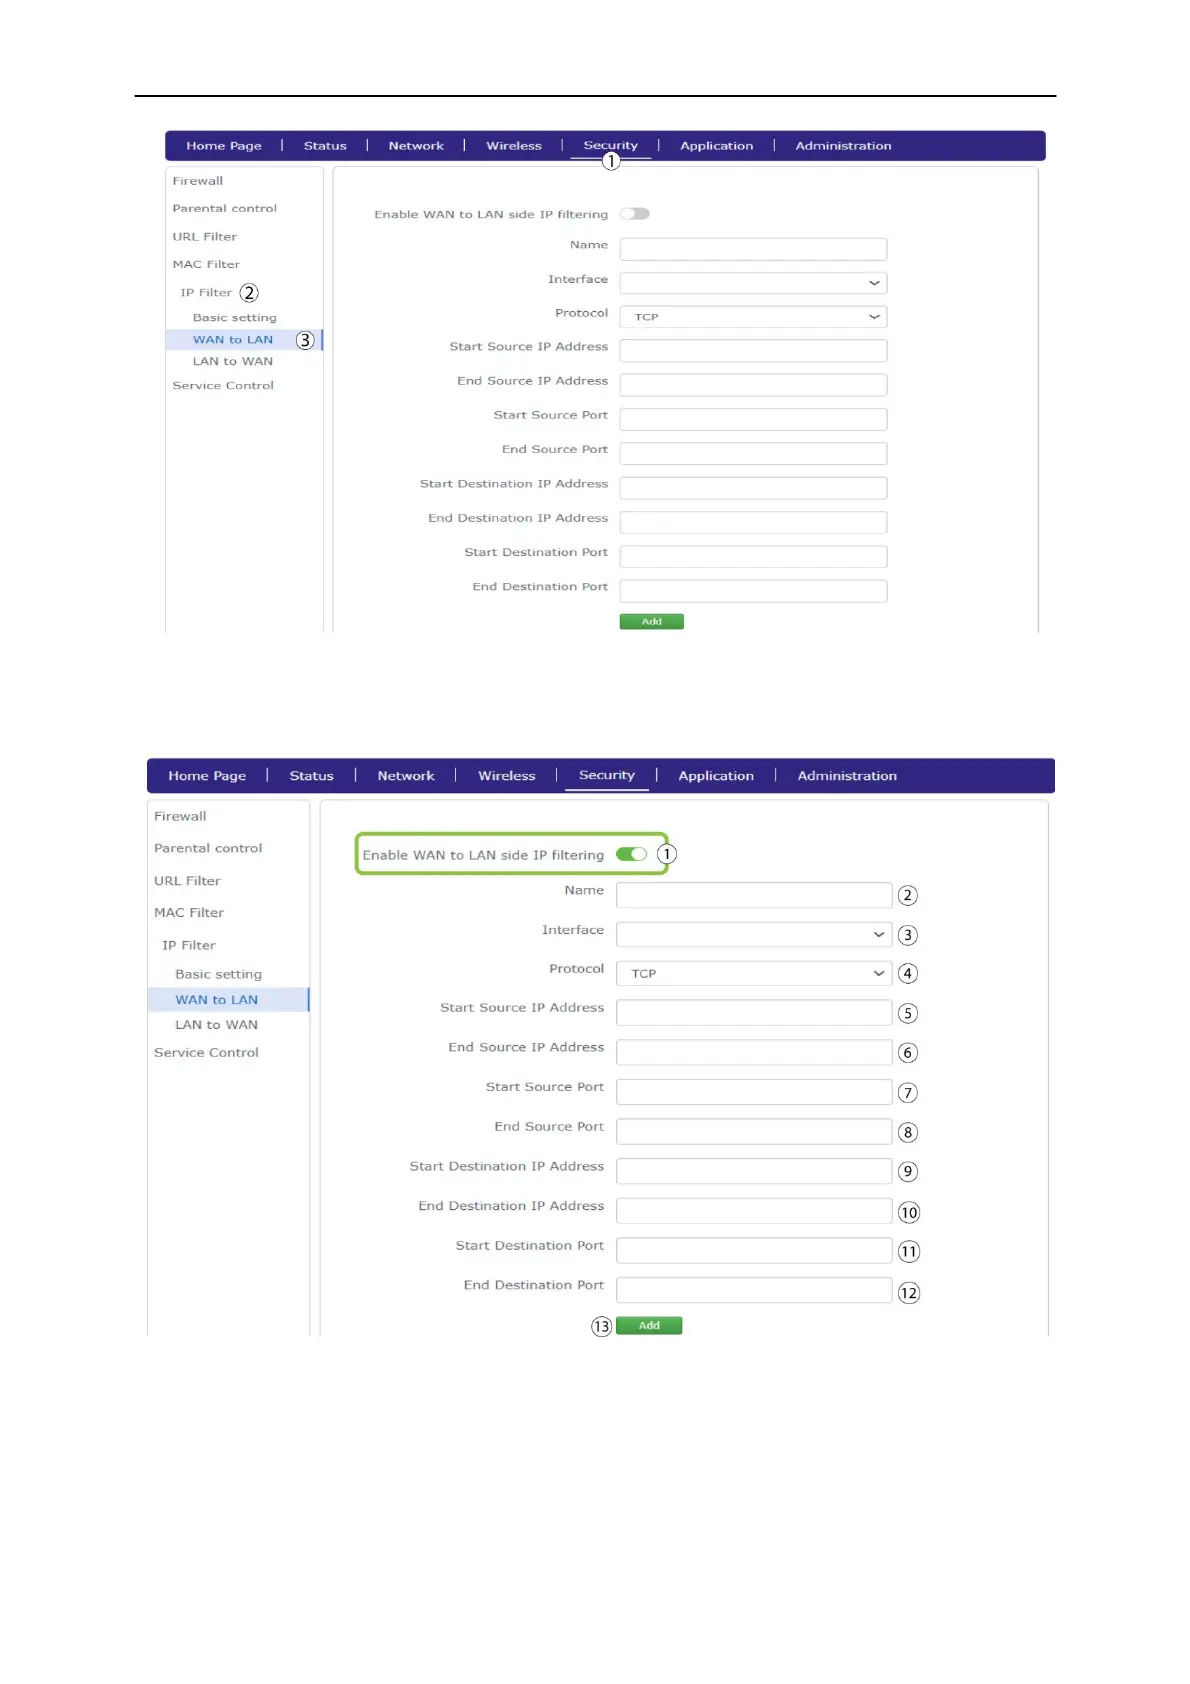This screenshot has height=1684, width=1190.
Task: Click circled 4 beside the Protocol dropdown
Action: [x=907, y=973]
